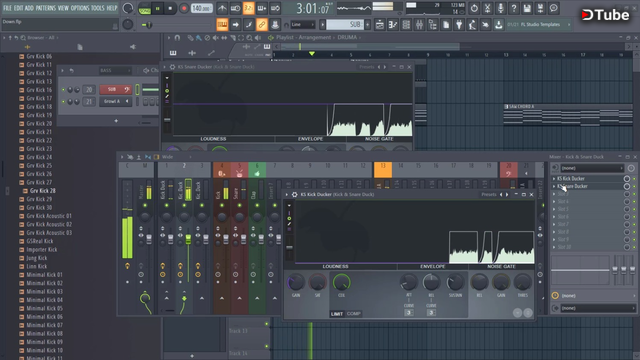Click the help question mark icon
This screenshot has height=360, width=640.
point(514,8)
